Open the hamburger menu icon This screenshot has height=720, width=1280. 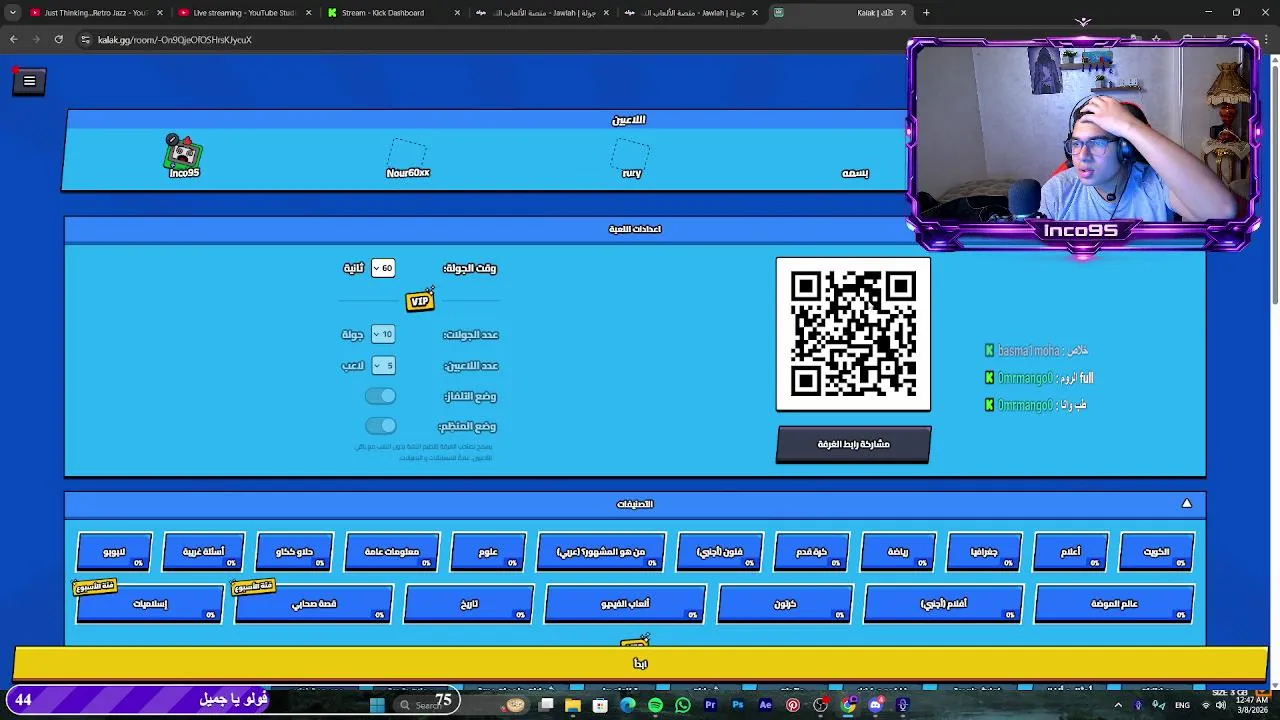pos(29,81)
